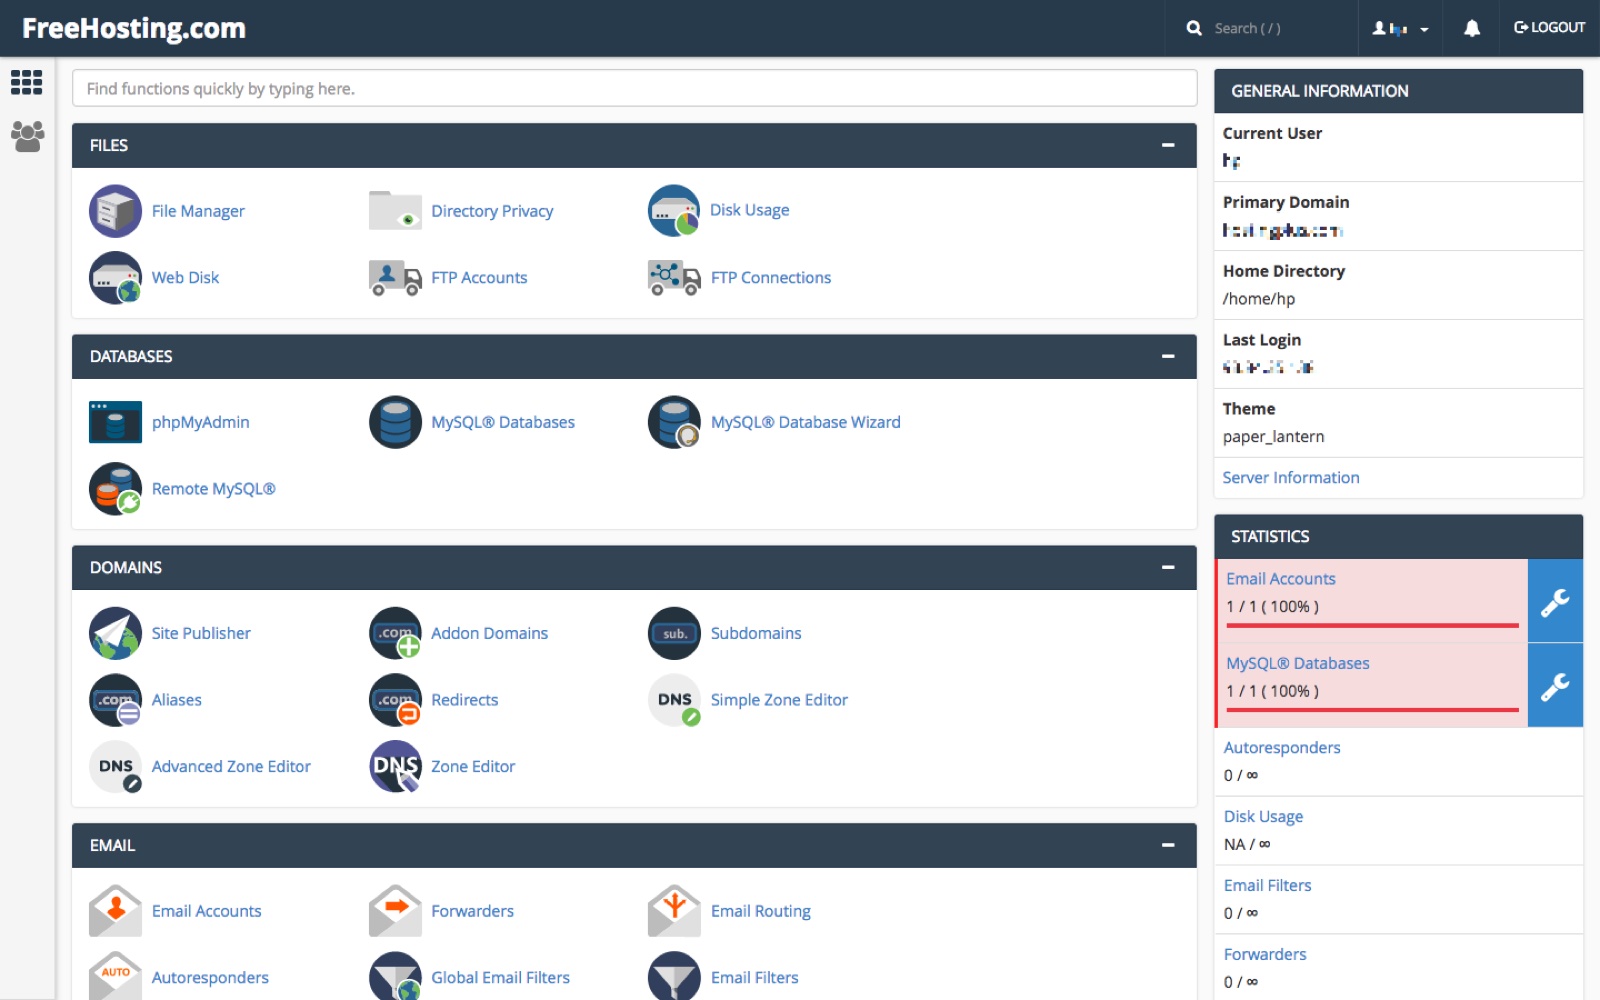This screenshot has height=1000, width=1600.
Task: Open the MySQL Database Wizard
Action: (805, 422)
